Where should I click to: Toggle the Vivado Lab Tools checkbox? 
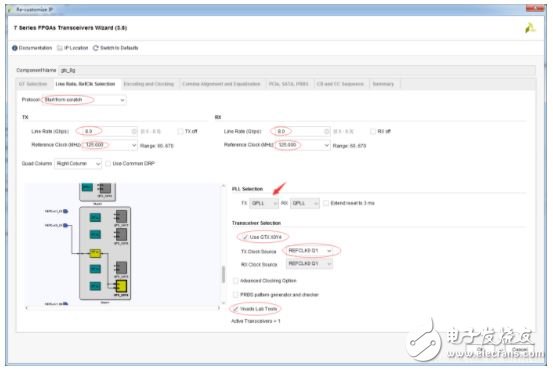click(236, 309)
